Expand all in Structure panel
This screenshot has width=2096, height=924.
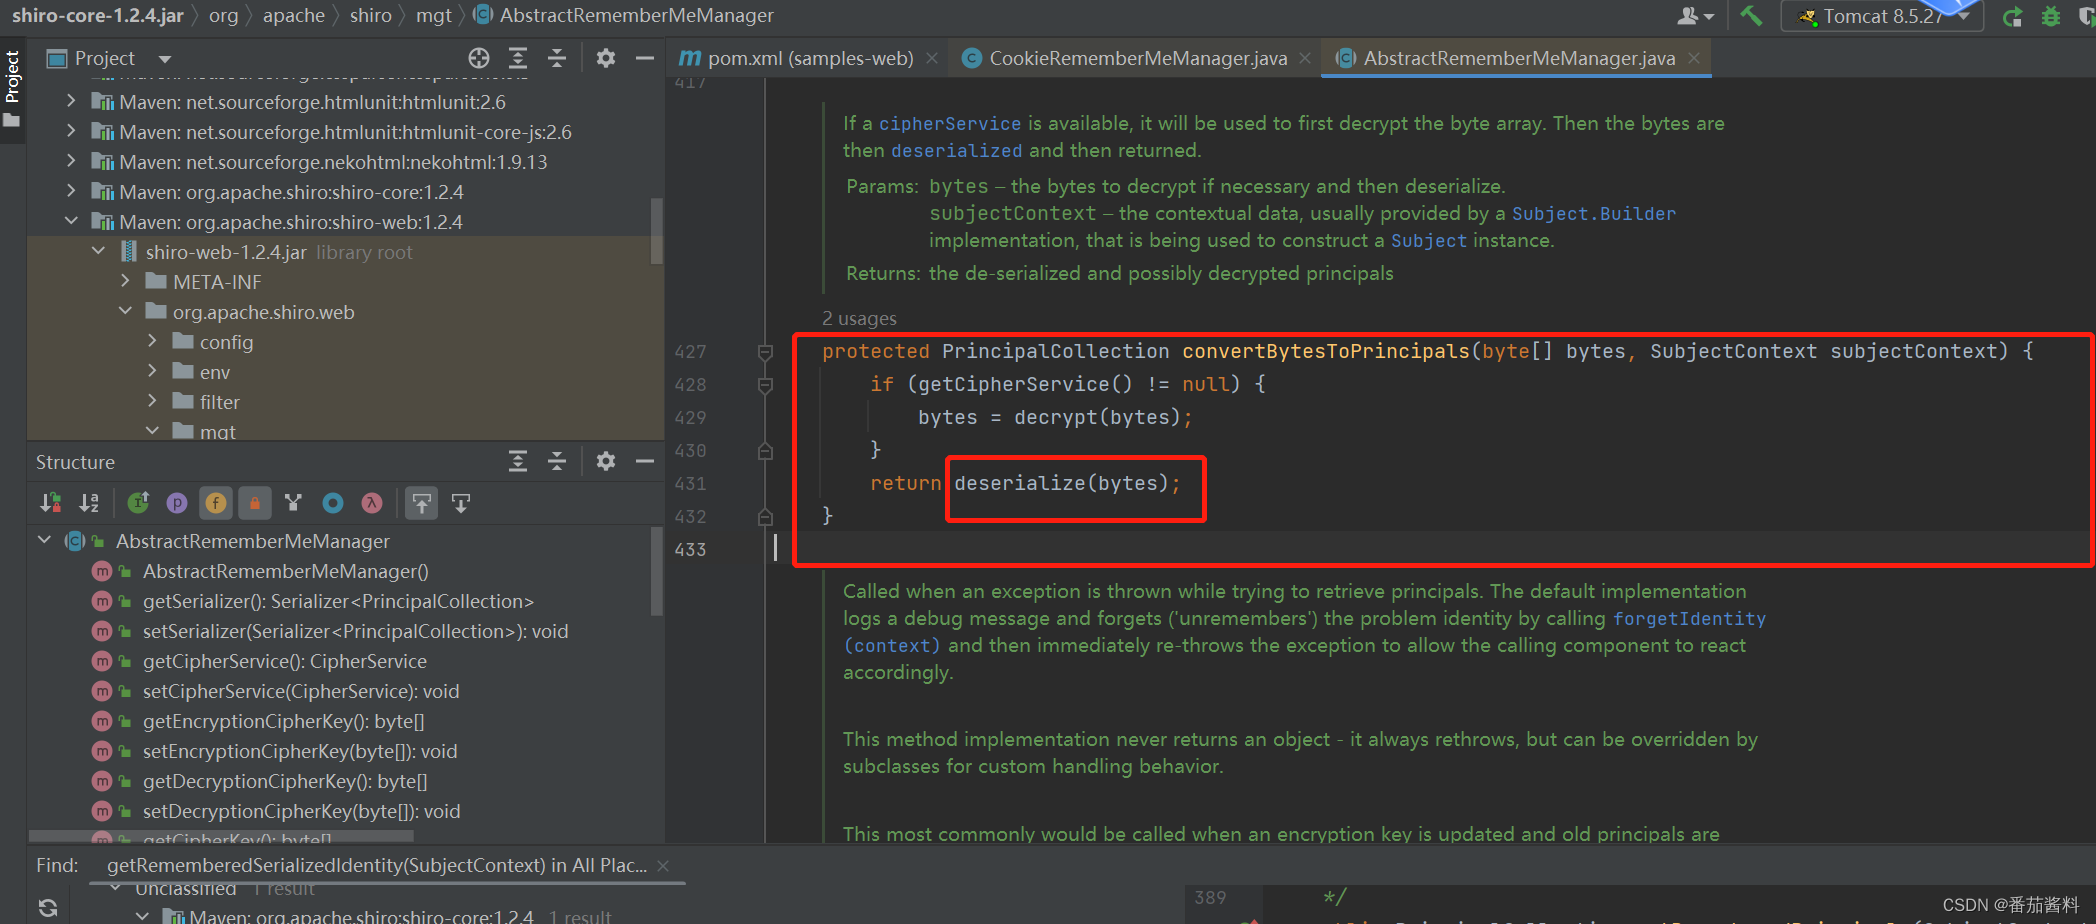tap(518, 461)
